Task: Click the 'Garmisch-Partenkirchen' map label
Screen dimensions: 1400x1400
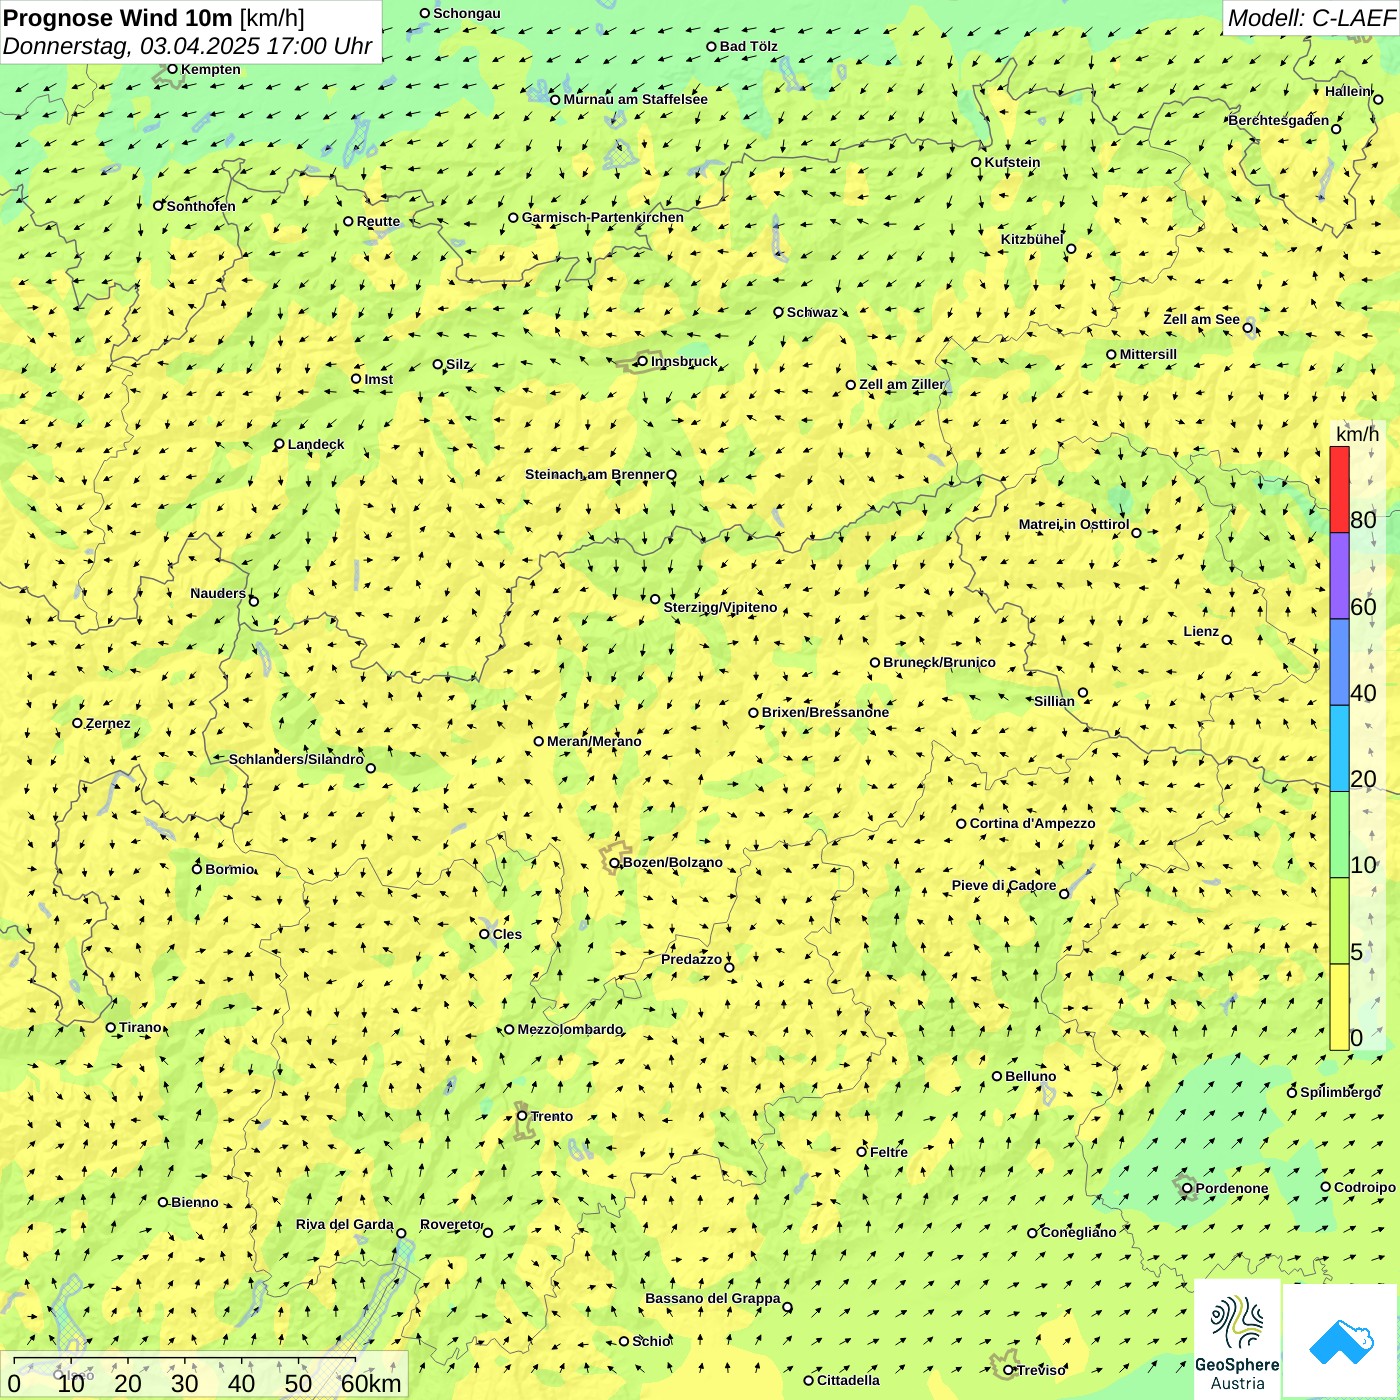Action: [x=603, y=217]
